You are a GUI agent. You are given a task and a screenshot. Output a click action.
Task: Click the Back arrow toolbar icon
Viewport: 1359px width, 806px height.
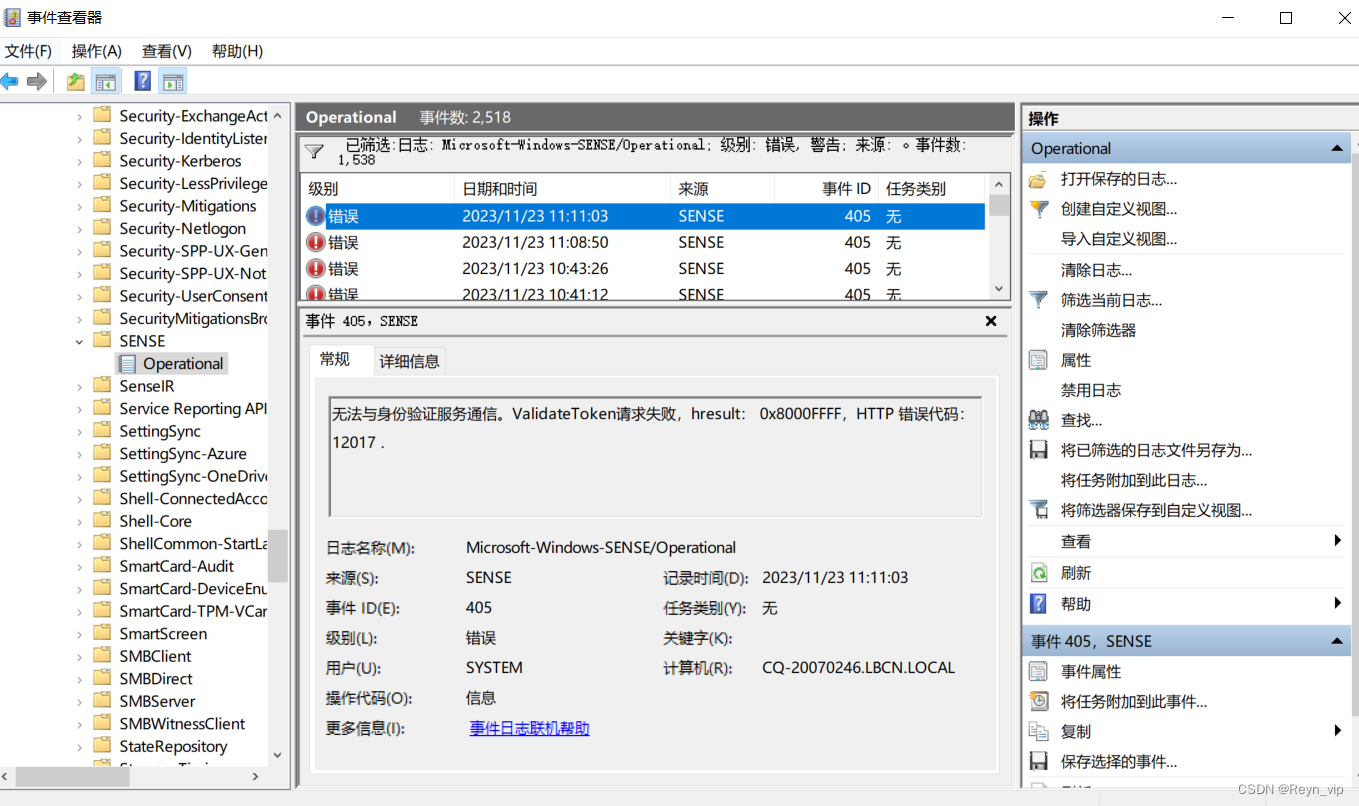tap(10, 82)
